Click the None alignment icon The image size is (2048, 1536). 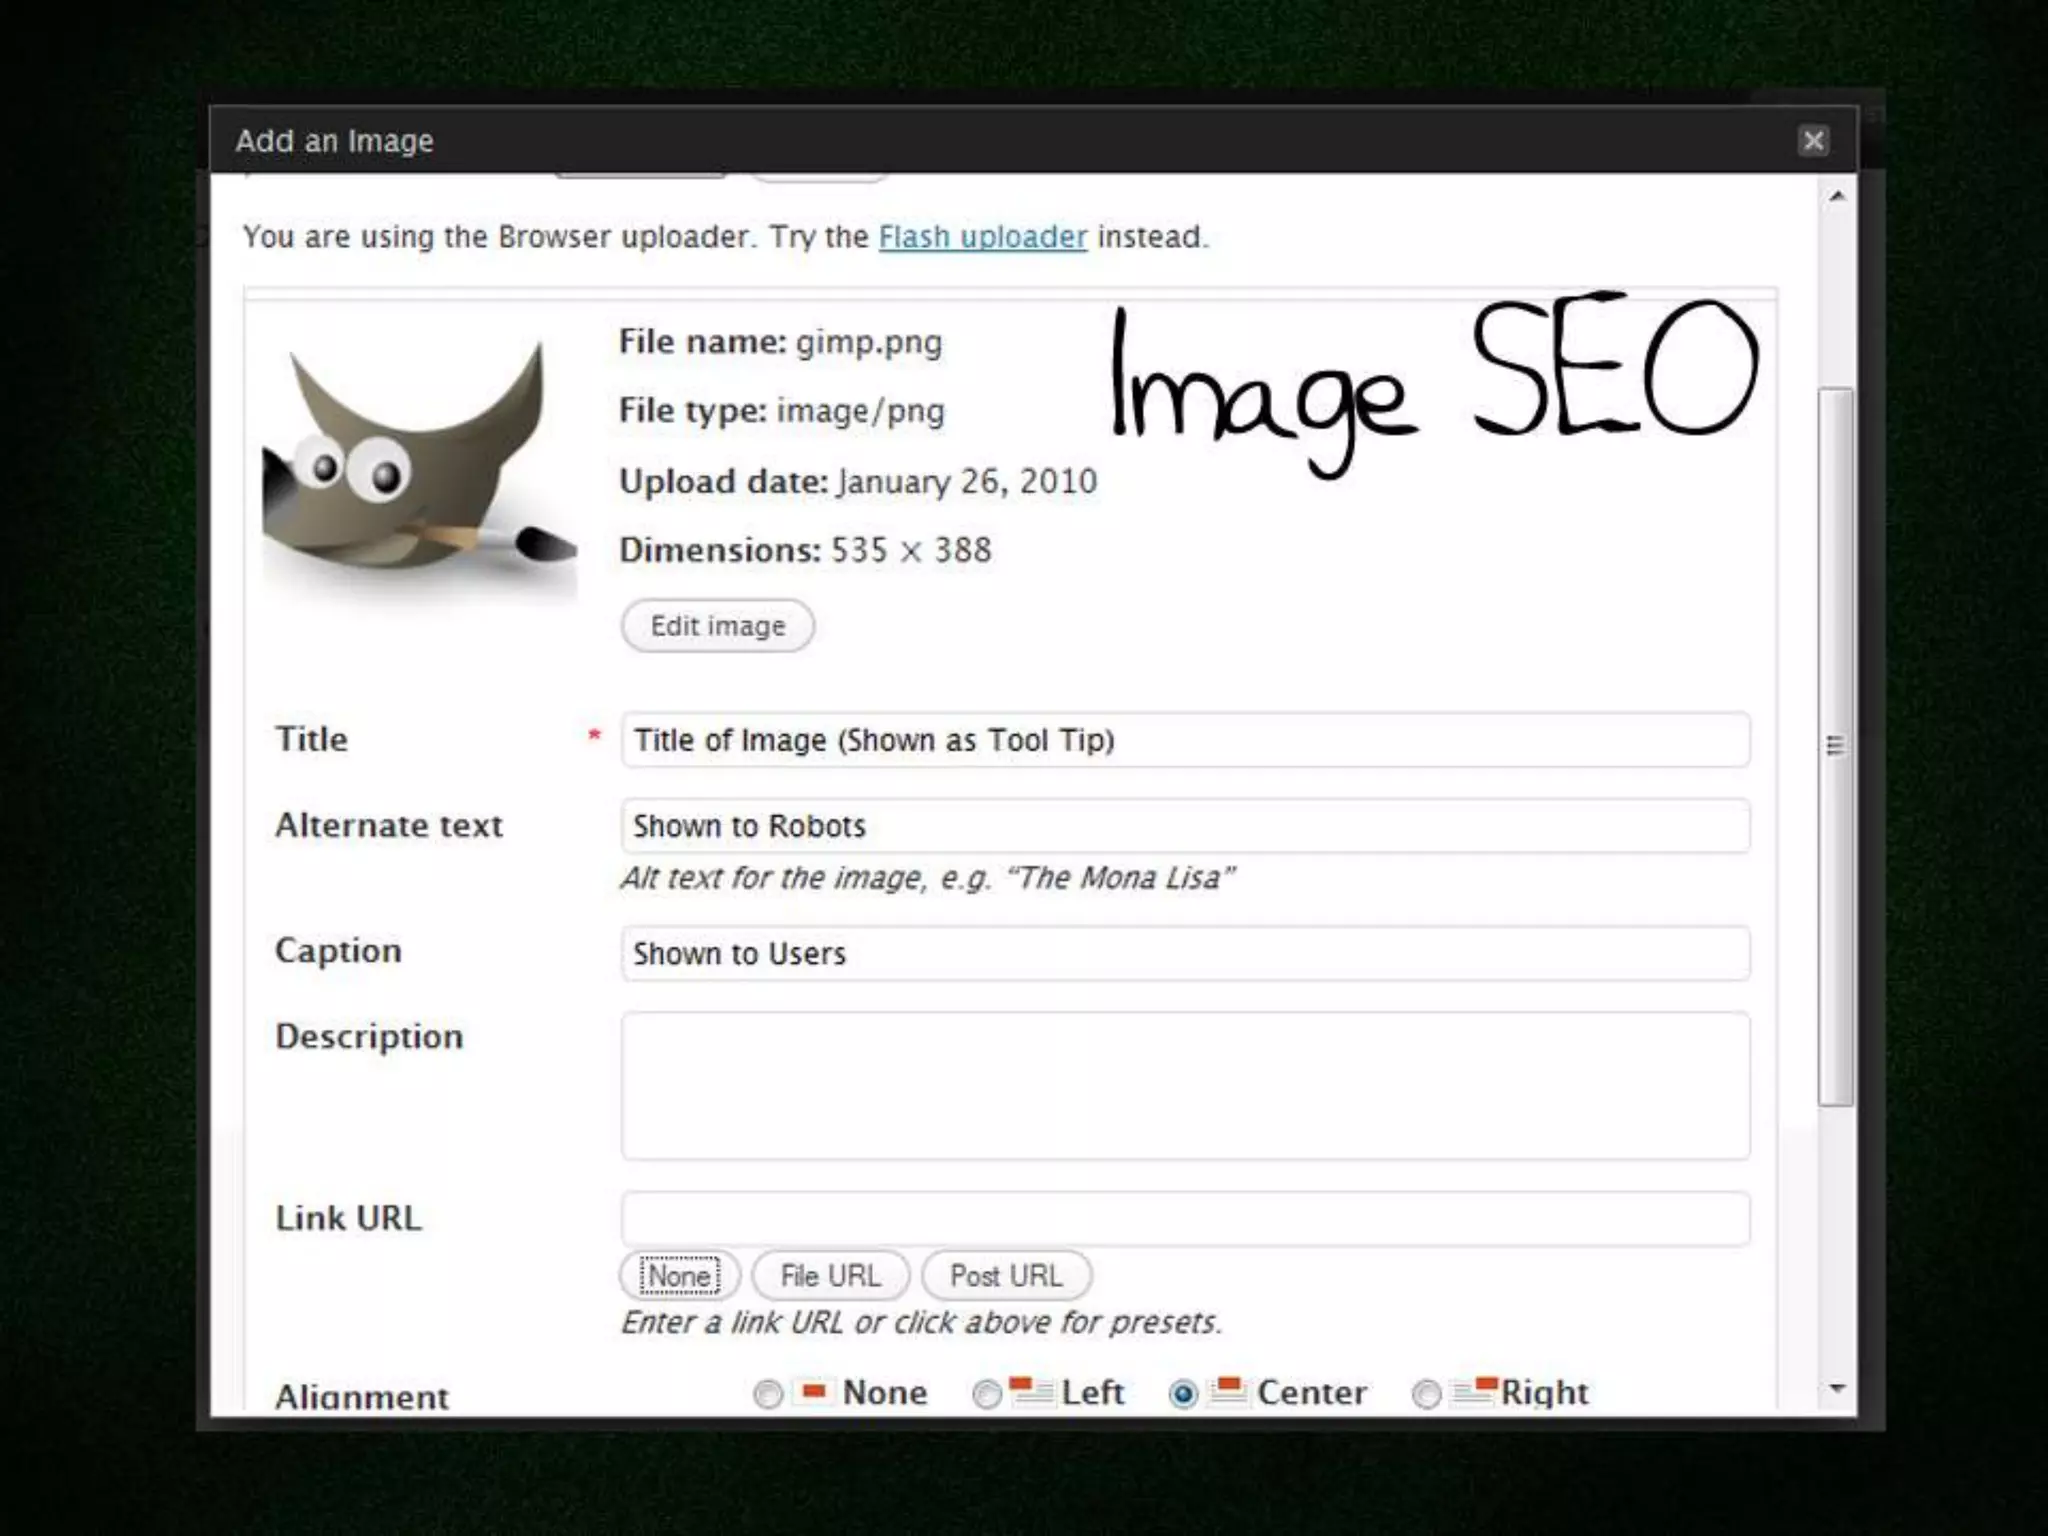tap(814, 1391)
